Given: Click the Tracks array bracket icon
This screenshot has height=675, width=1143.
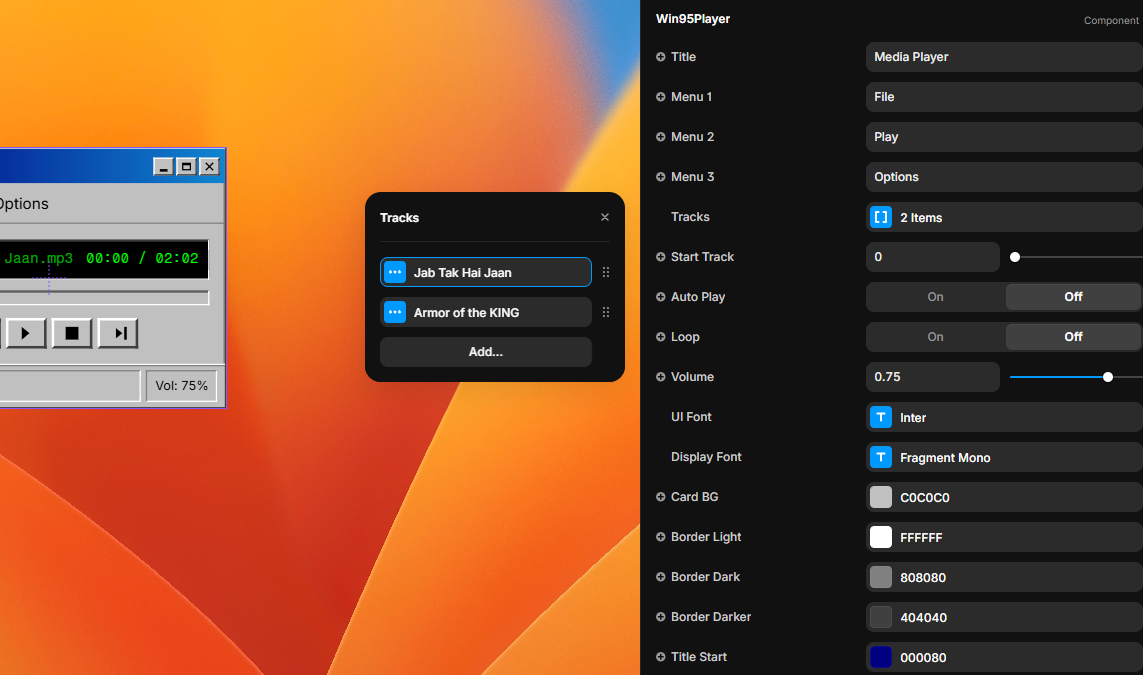Looking at the screenshot, I should (881, 217).
